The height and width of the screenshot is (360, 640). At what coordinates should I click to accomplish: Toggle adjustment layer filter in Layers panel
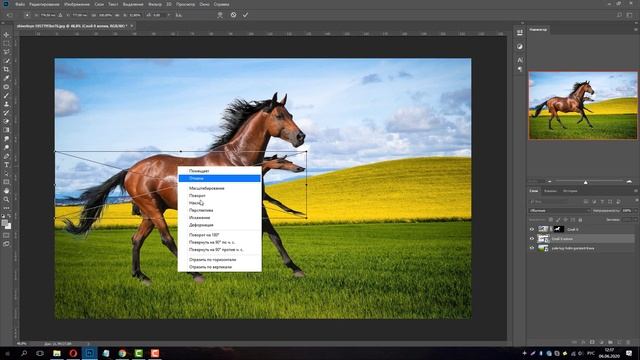tap(594, 202)
